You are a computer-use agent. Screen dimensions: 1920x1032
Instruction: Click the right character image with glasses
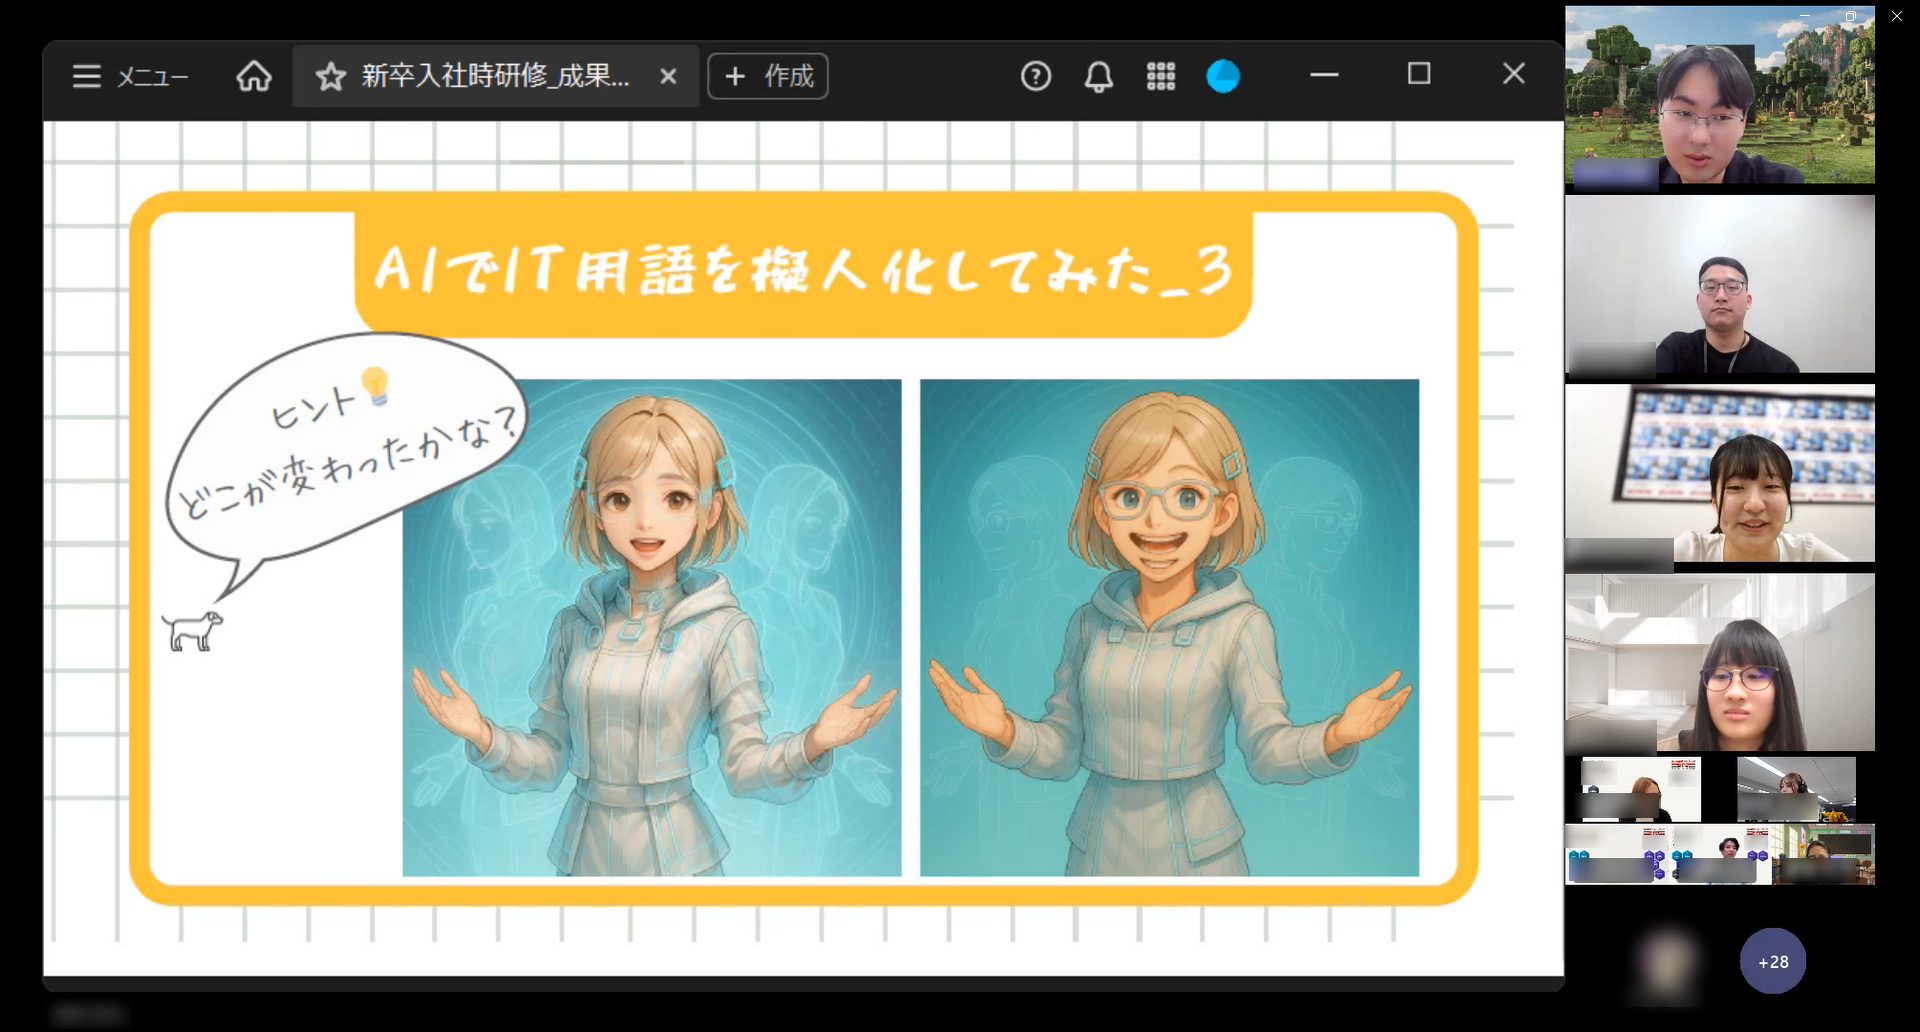[x=1169, y=628]
